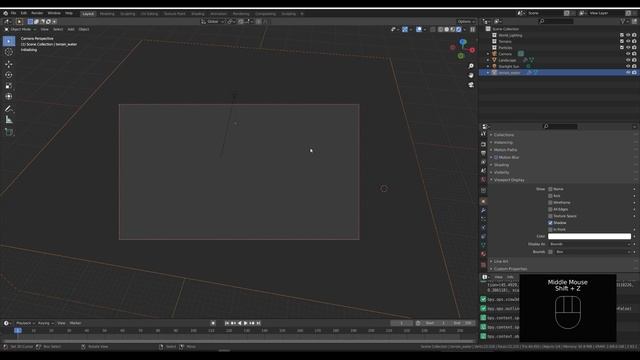640x360 pixels.
Task: Select the Transform tool in the toolbar
Action: pyautogui.click(x=9, y=96)
